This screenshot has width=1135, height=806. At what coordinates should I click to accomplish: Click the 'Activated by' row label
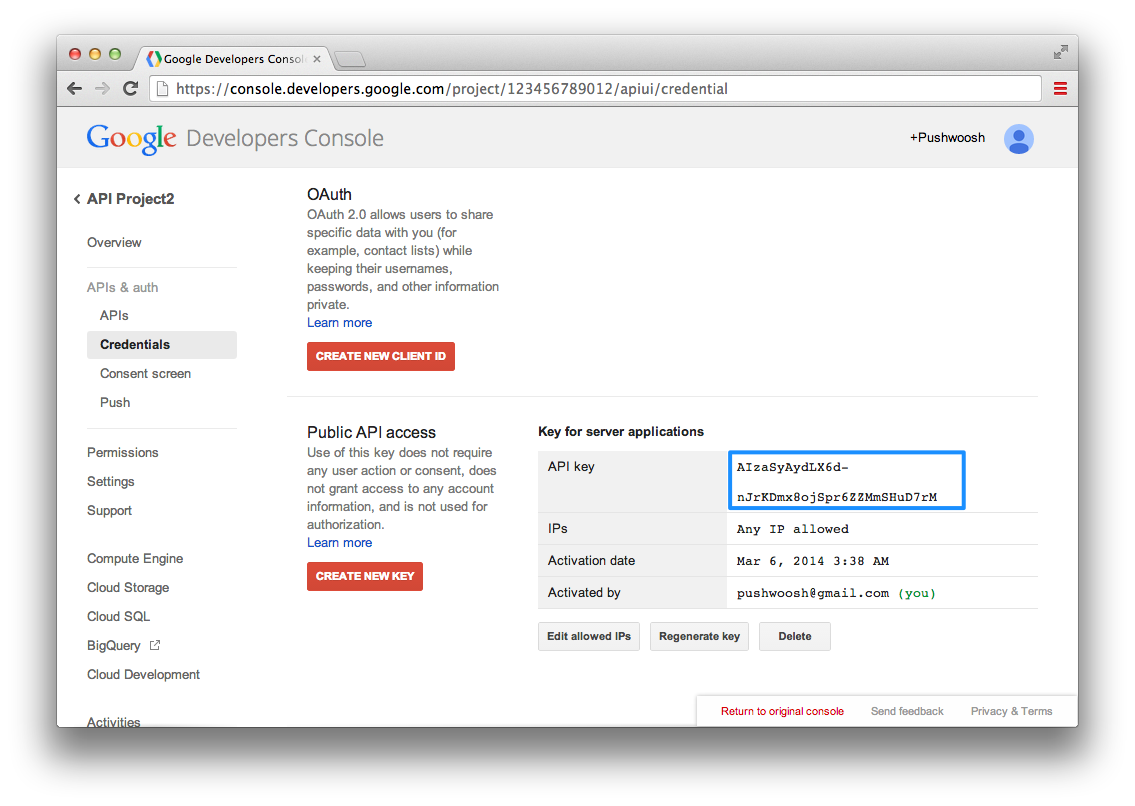click(x=584, y=592)
